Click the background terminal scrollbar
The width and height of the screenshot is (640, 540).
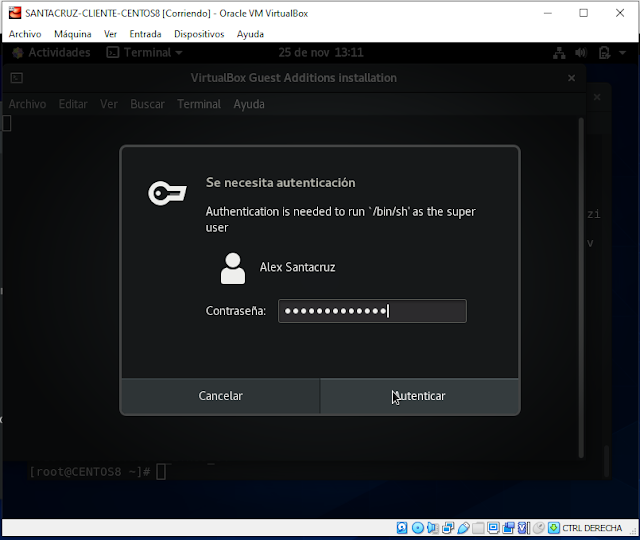coord(607,460)
